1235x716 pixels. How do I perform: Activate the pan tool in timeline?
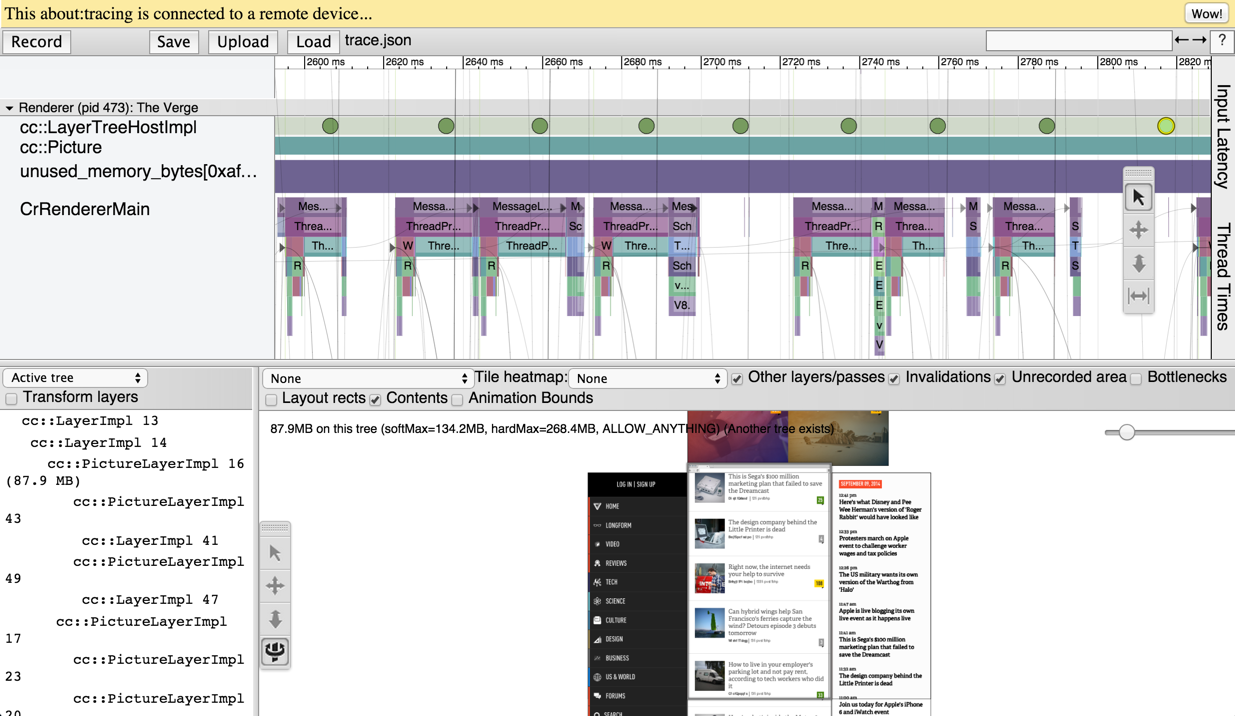click(x=1138, y=231)
